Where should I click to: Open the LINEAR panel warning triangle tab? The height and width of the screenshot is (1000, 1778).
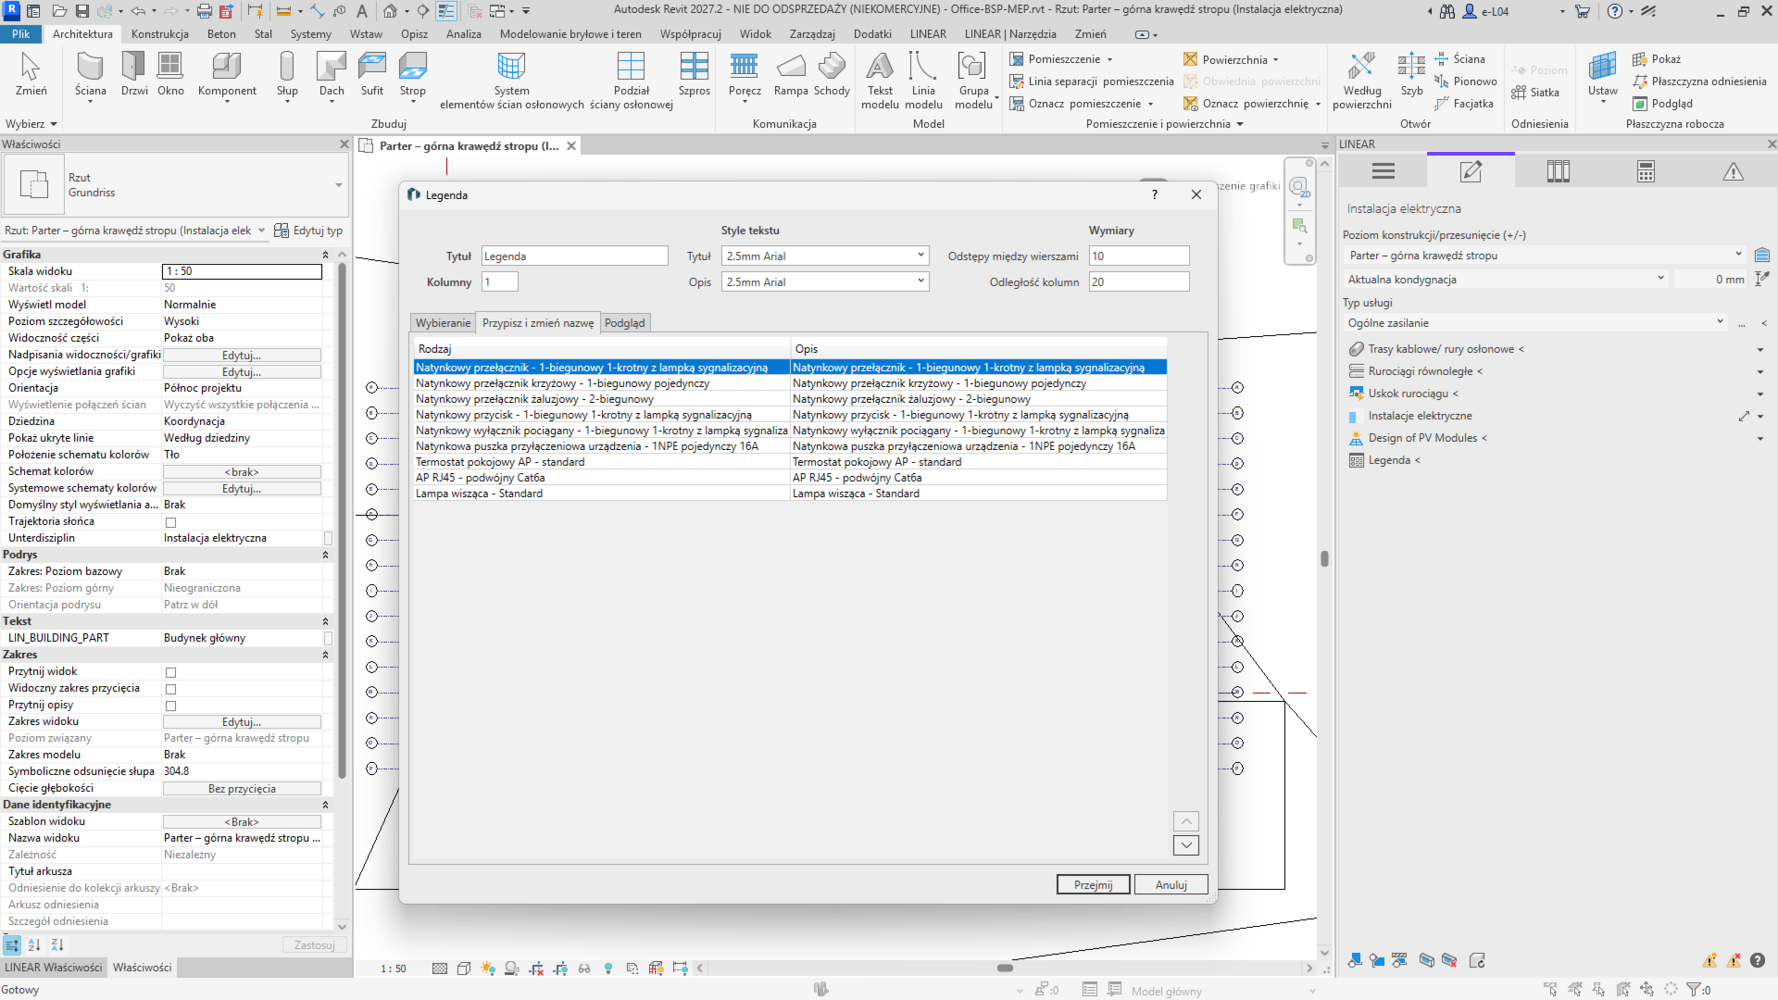(x=1733, y=171)
